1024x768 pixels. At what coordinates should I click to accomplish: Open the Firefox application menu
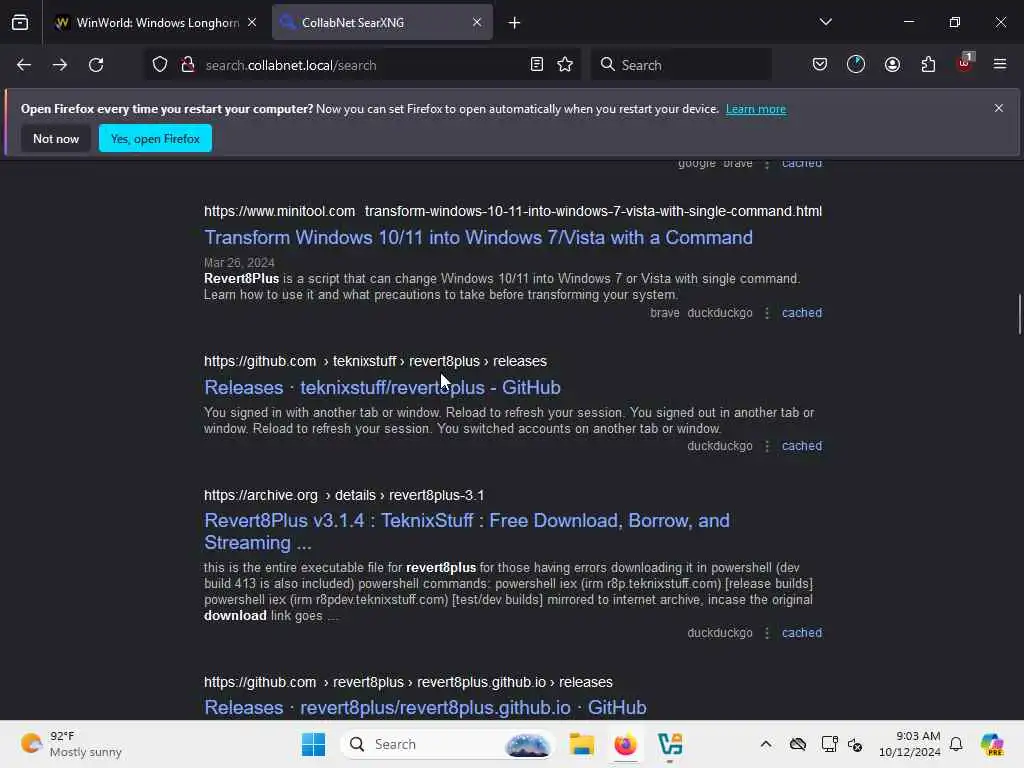coord(1000,64)
